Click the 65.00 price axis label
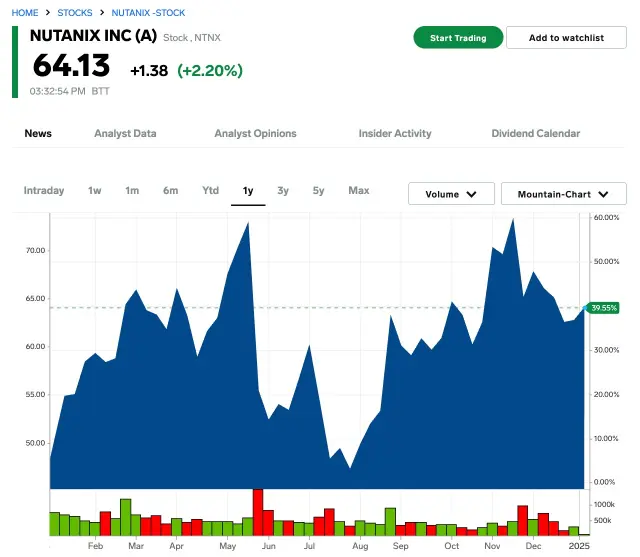This screenshot has height=557, width=640. tap(36, 299)
